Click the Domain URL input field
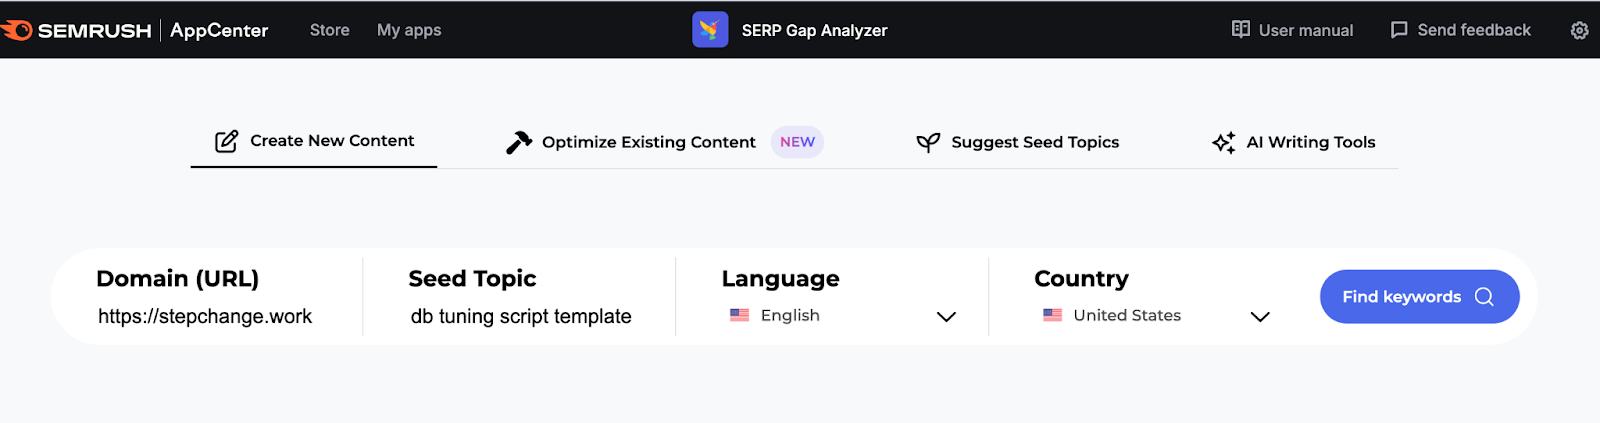 tap(205, 317)
